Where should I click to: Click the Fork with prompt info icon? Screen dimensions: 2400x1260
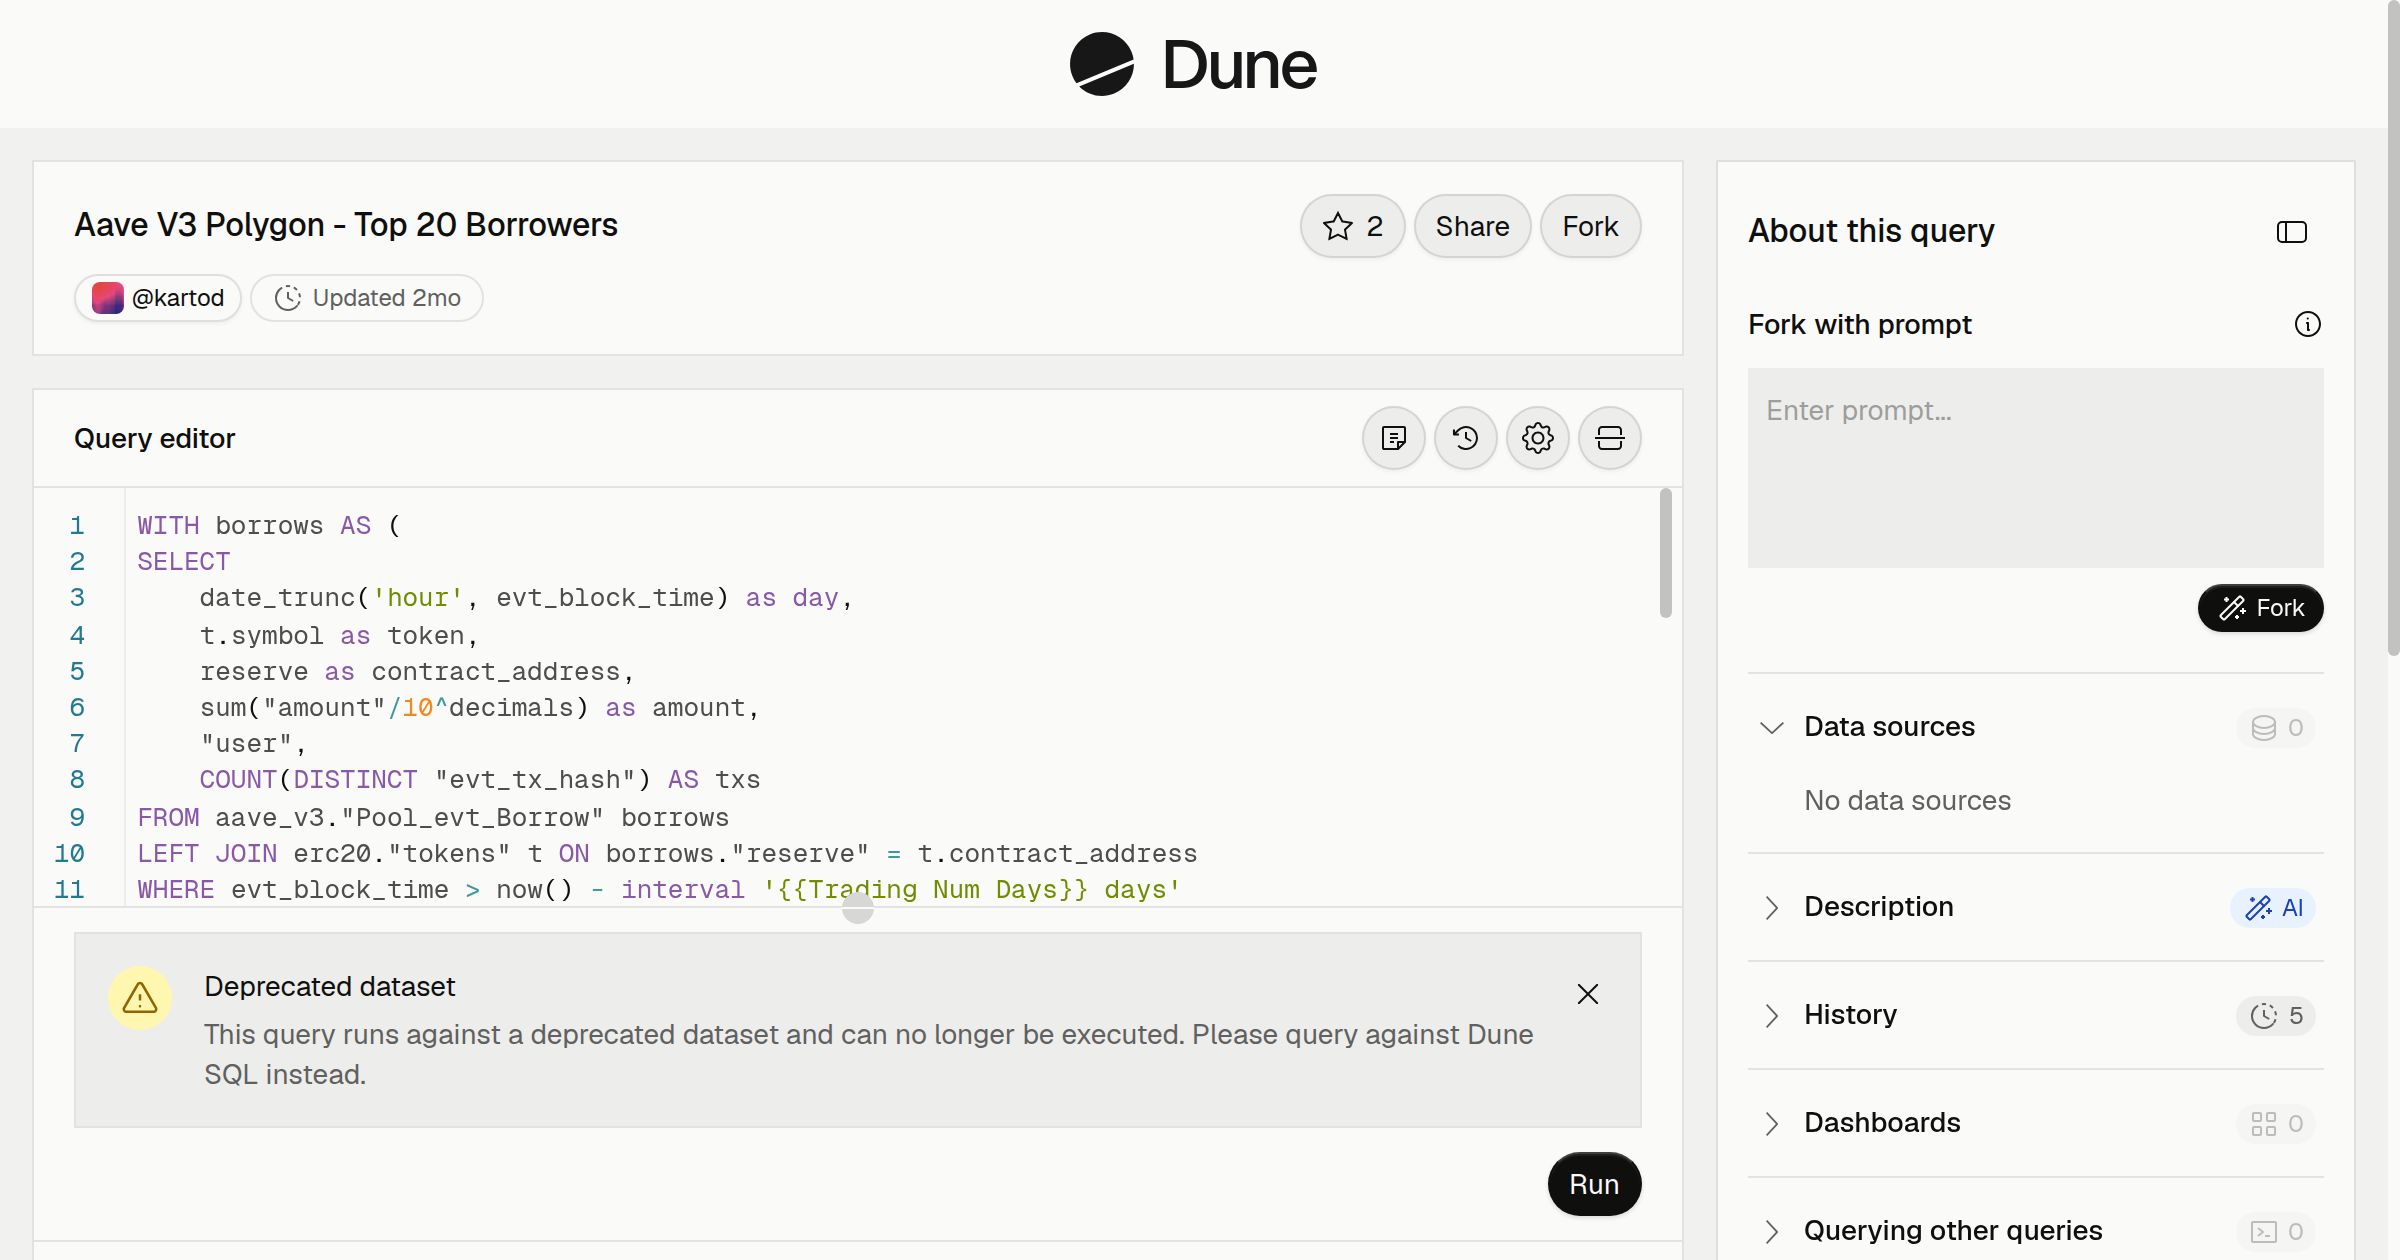2307,324
